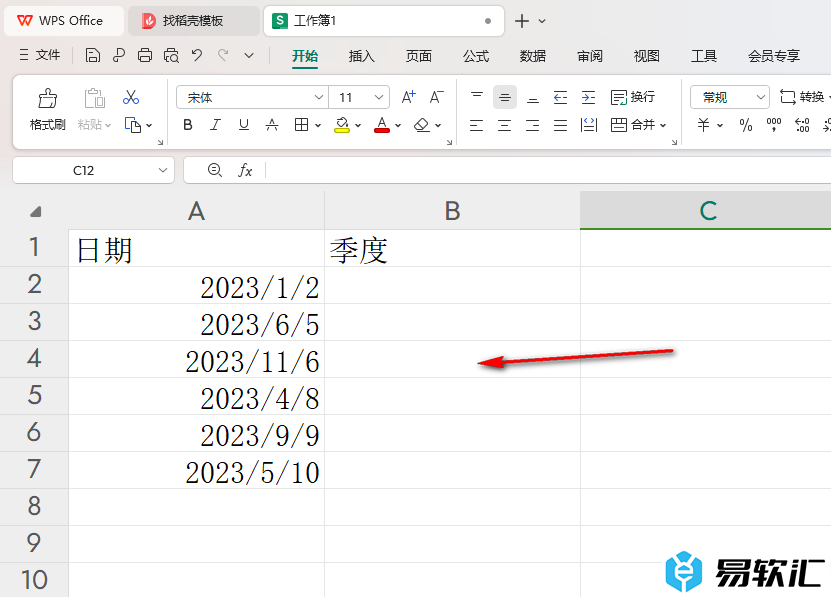Click the zoom magnifier beside fx
The image size is (831, 597).
[215, 170]
